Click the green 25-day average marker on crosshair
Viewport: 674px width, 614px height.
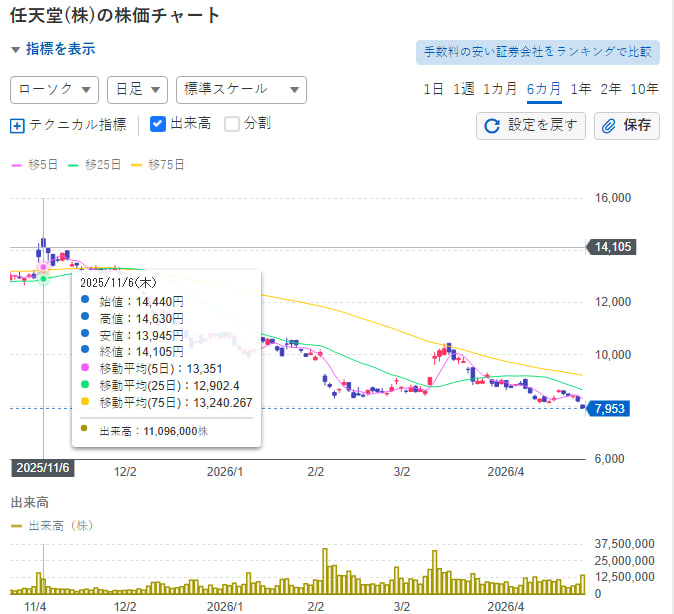43,279
